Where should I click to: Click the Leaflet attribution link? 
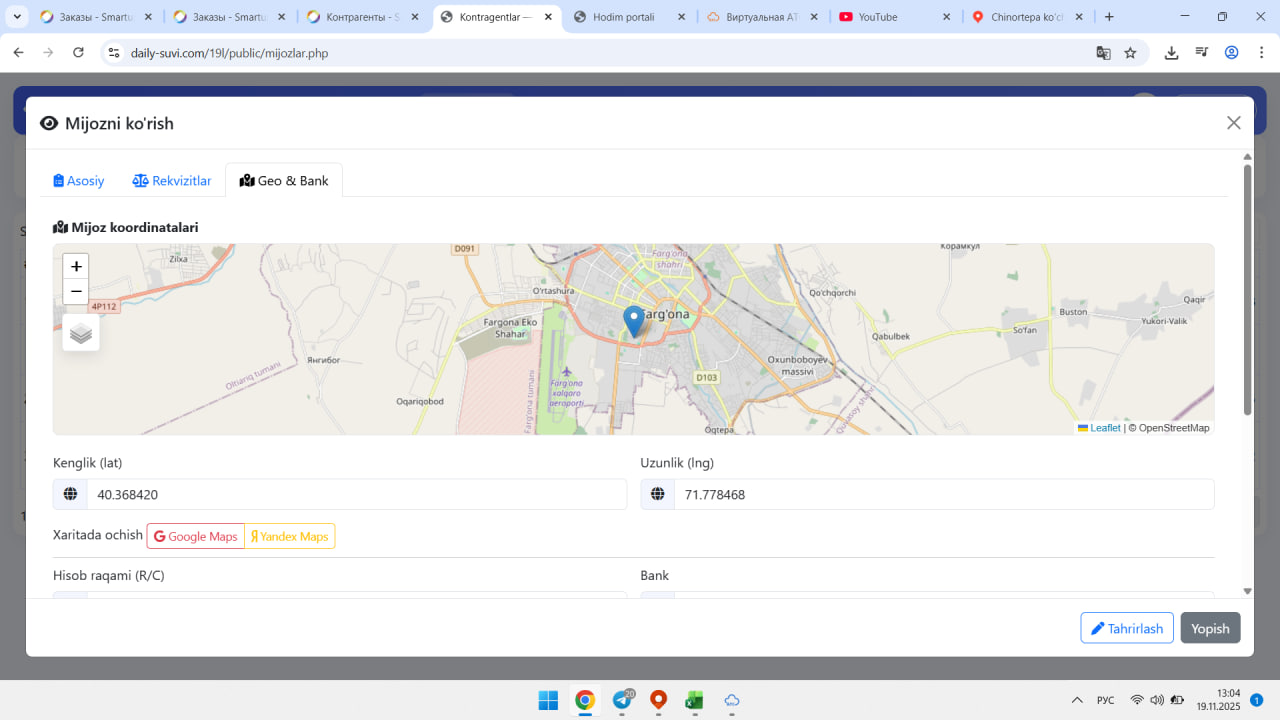pos(1104,428)
